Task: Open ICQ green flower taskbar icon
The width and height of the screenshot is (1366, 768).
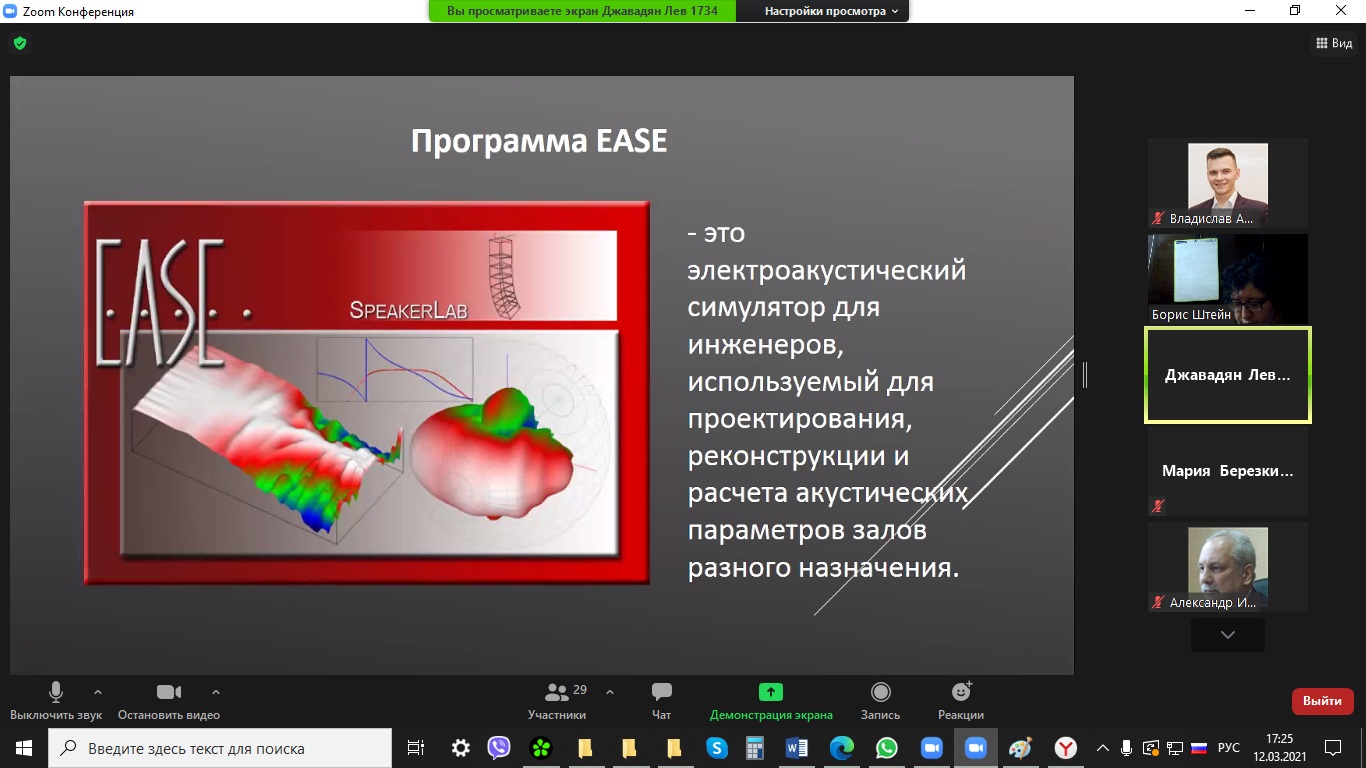Action: [x=541, y=748]
